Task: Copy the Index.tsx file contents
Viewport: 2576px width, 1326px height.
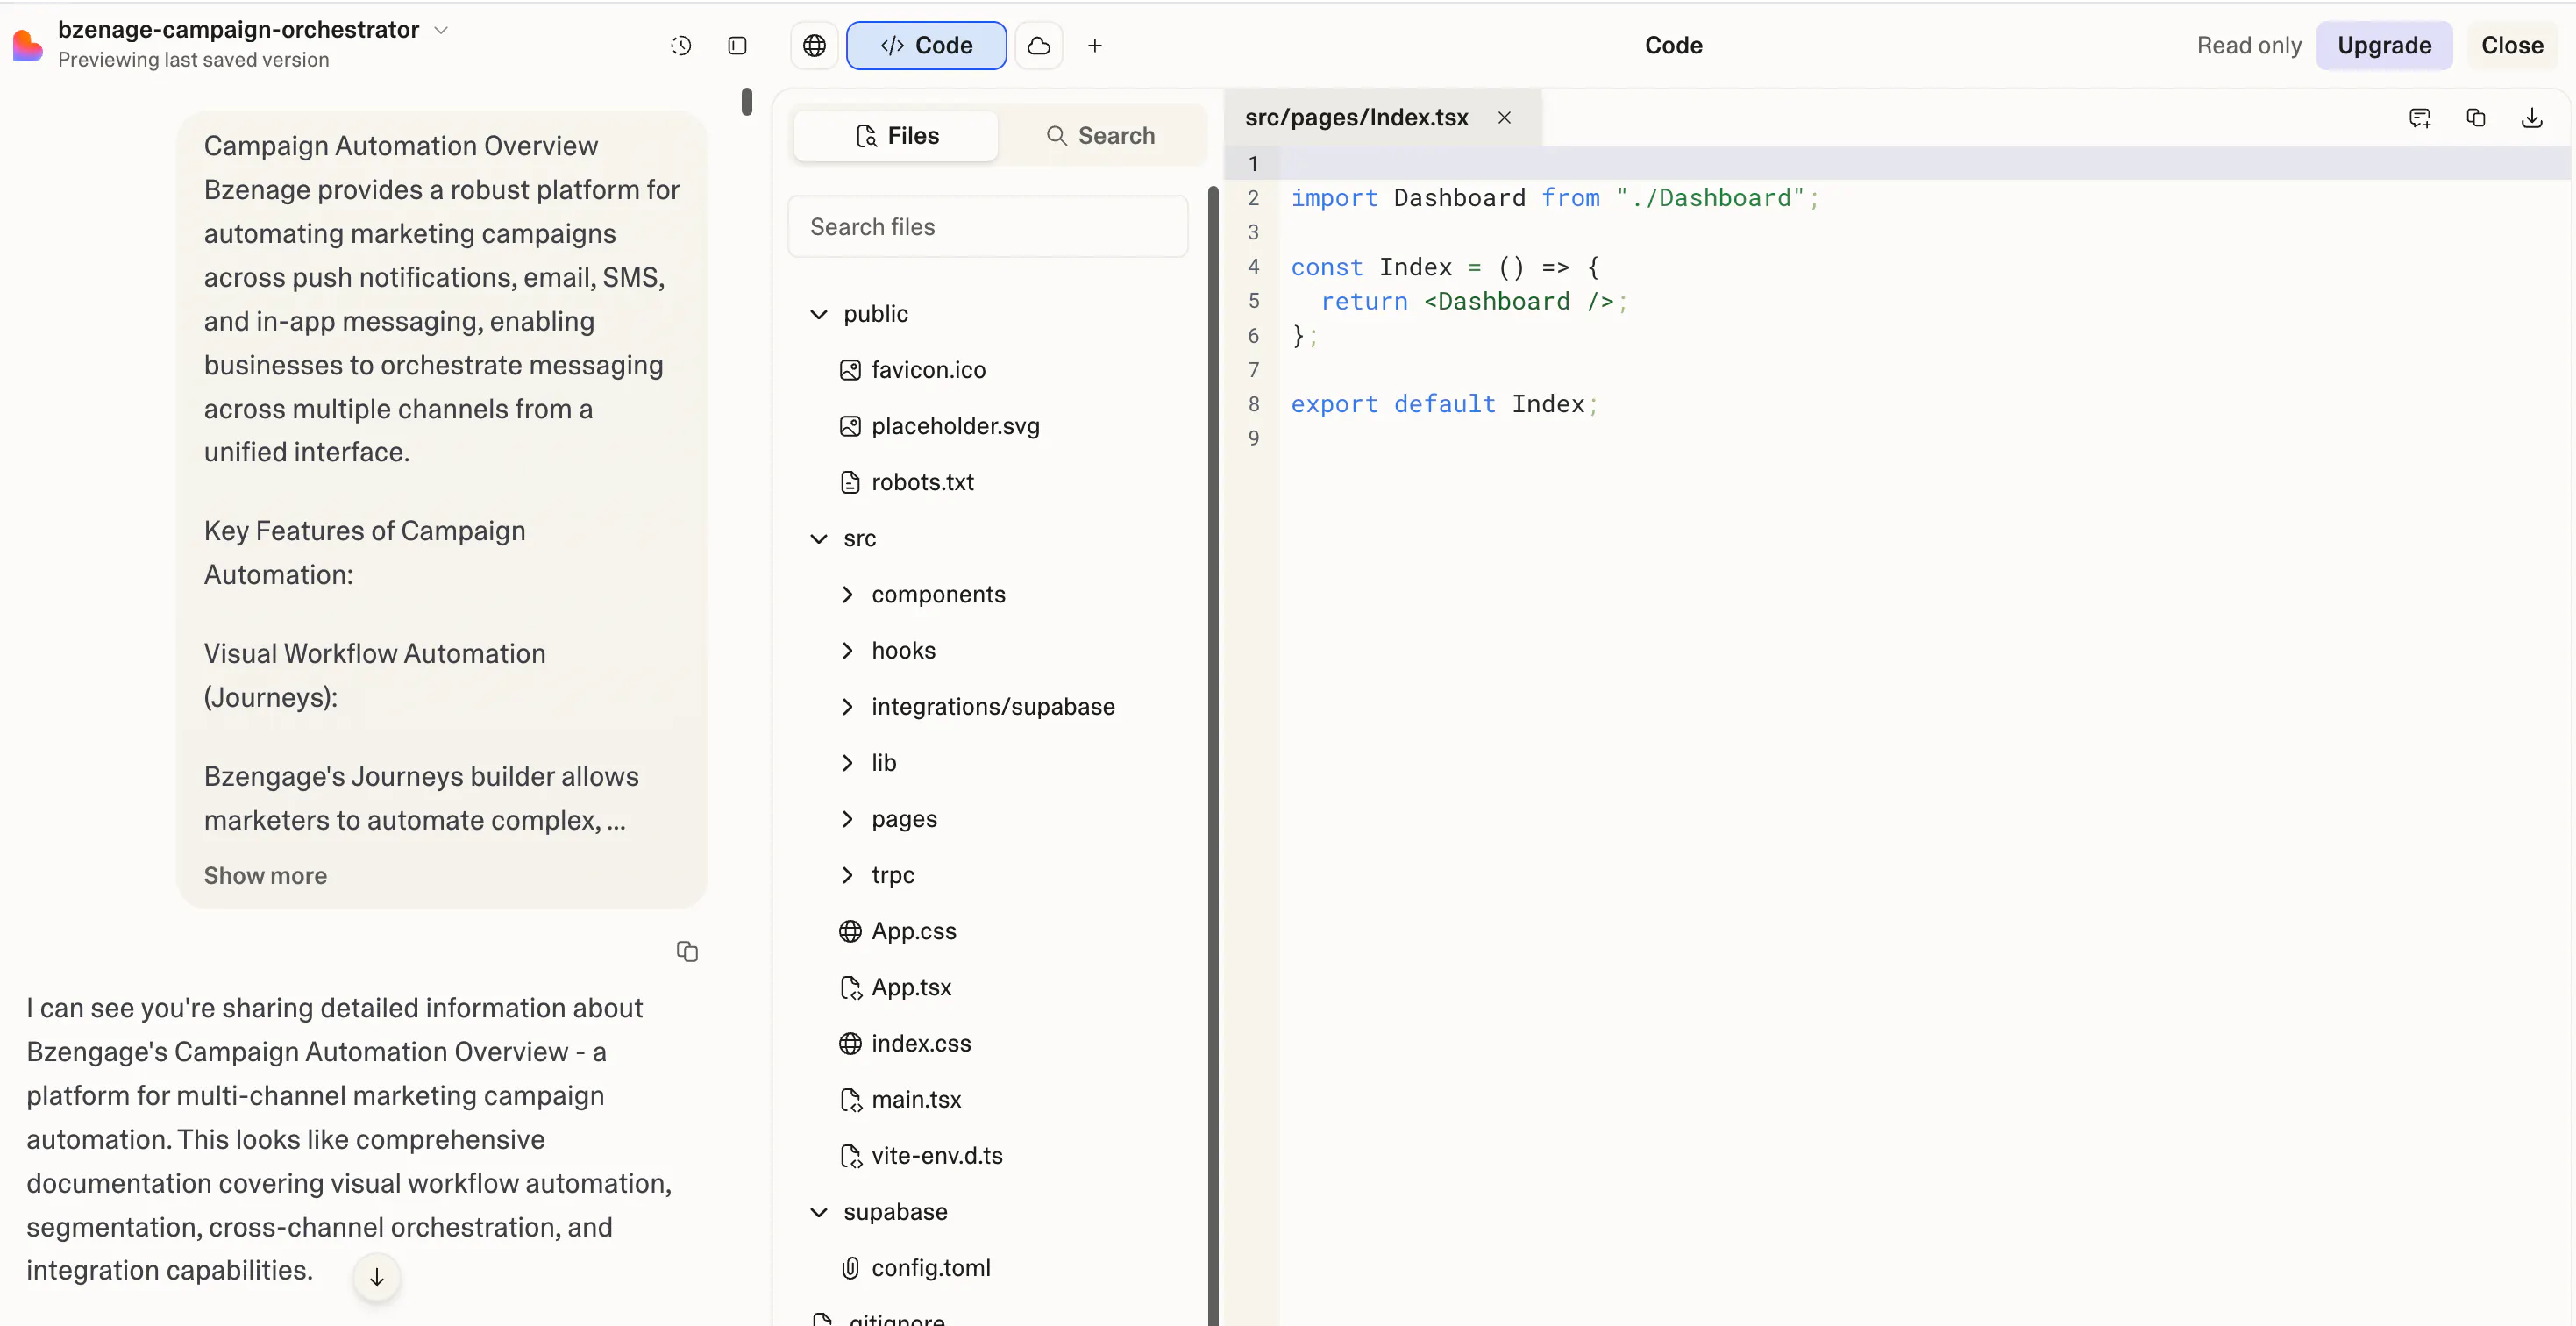Action: [x=2476, y=118]
